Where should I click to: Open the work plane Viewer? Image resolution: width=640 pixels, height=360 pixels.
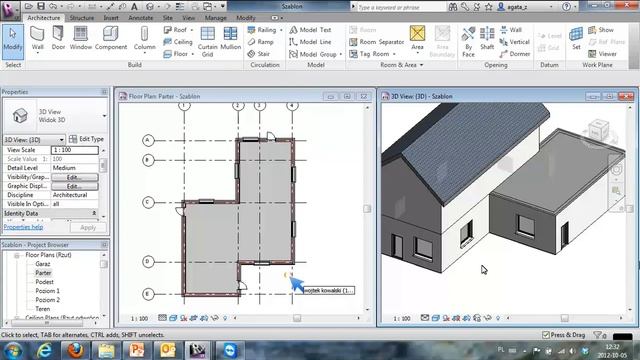pos(602,54)
